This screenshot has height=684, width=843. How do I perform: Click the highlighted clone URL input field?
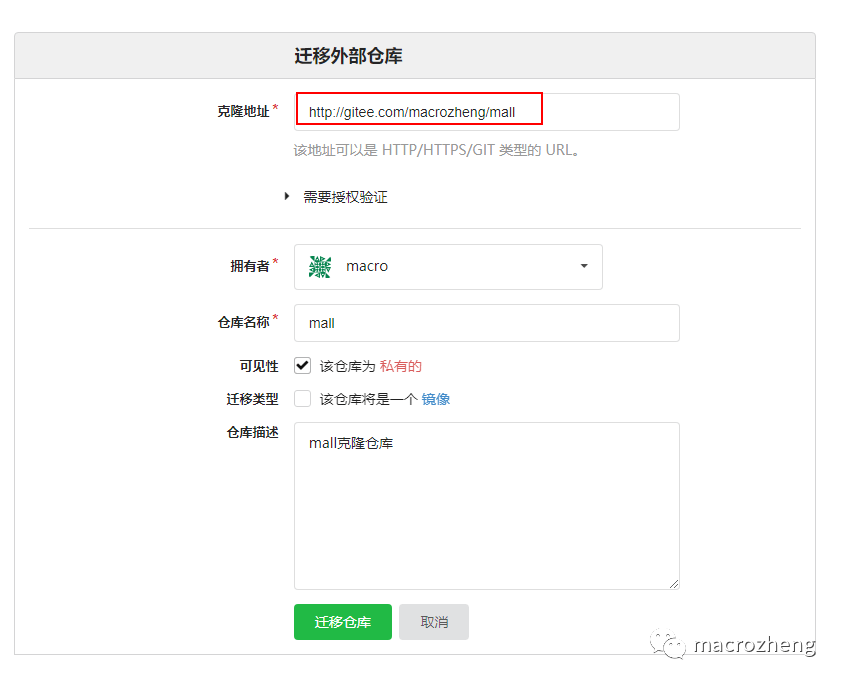pyautogui.click(x=418, y=111)
